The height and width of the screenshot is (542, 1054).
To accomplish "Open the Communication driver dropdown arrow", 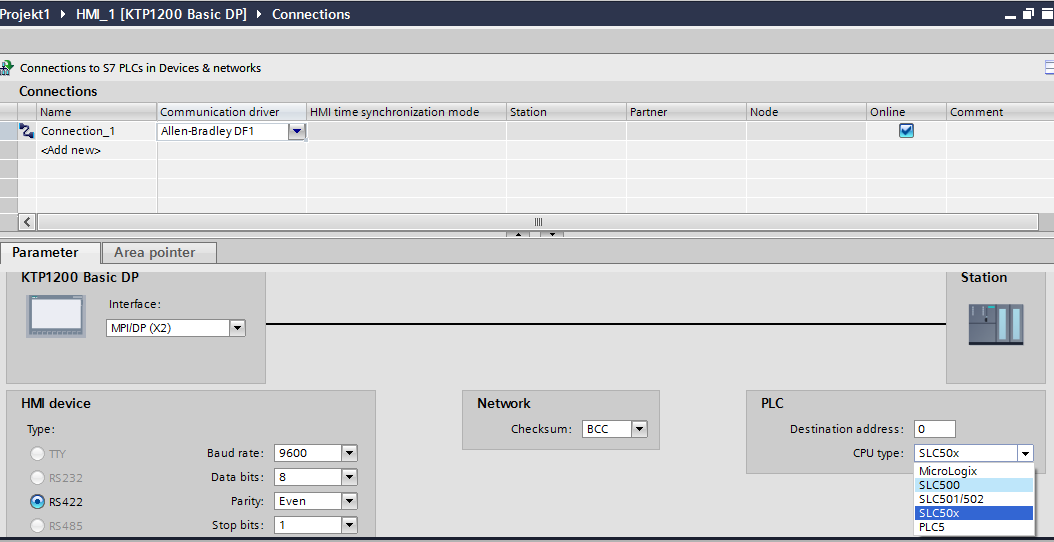I will click(296, 131).
